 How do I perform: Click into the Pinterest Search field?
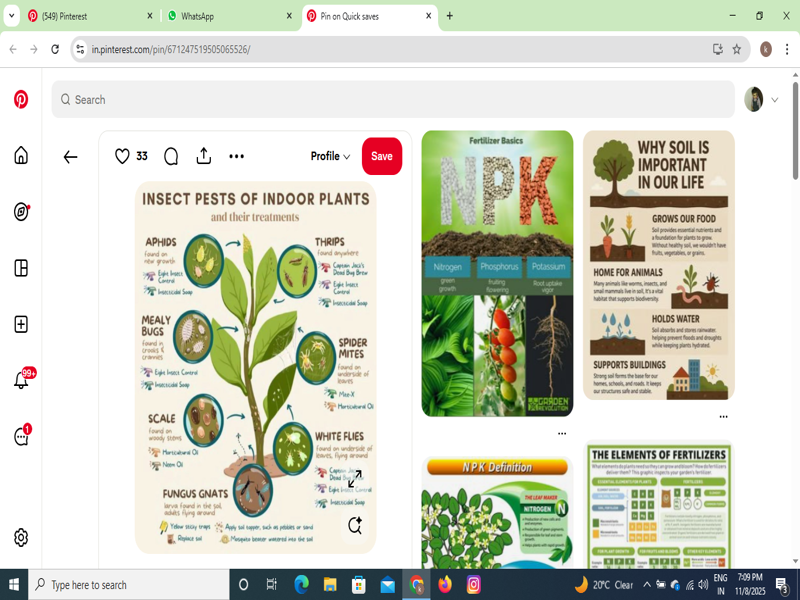click(x=400, y=100)
